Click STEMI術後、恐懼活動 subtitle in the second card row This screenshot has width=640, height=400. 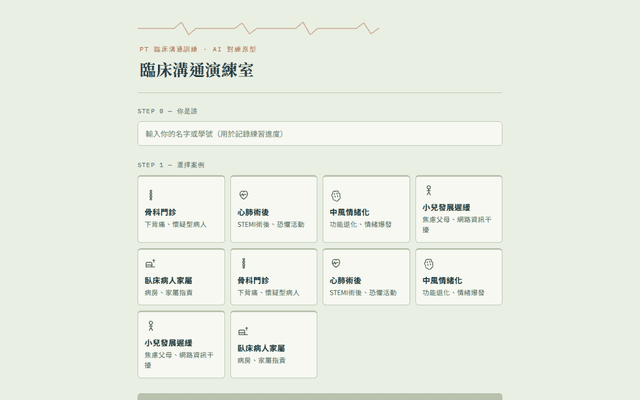point(363,293)
